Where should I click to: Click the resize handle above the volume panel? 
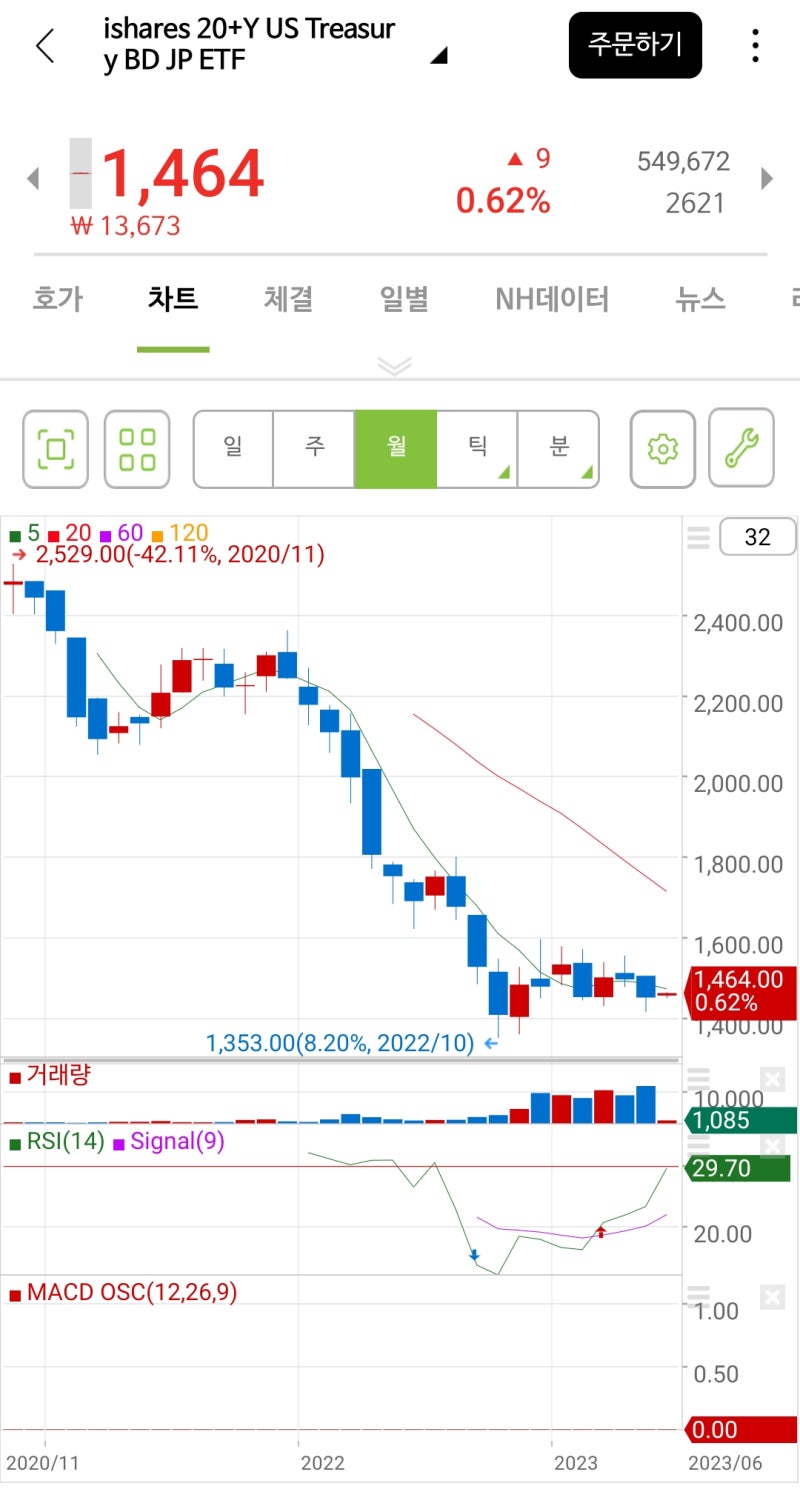698,1077
